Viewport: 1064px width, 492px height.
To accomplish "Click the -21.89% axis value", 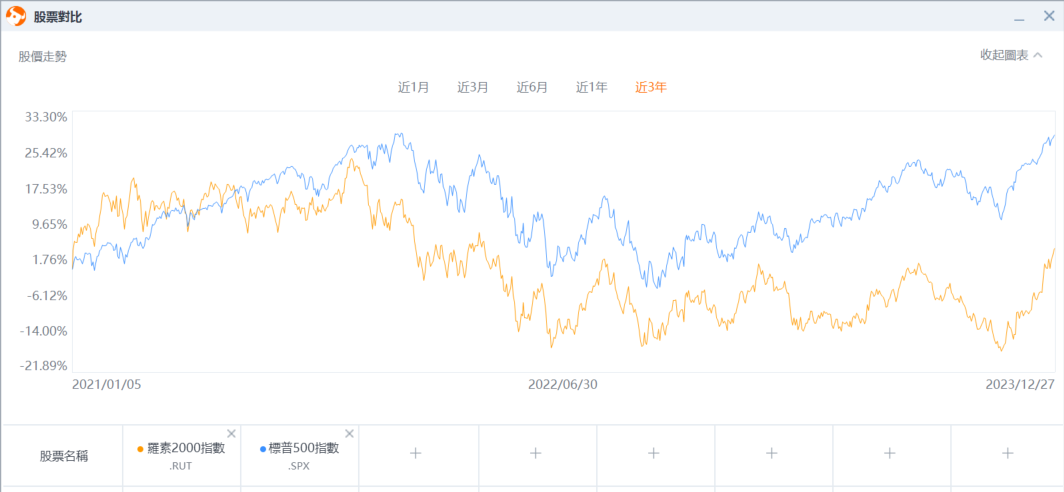I will [x=44, y=366].
